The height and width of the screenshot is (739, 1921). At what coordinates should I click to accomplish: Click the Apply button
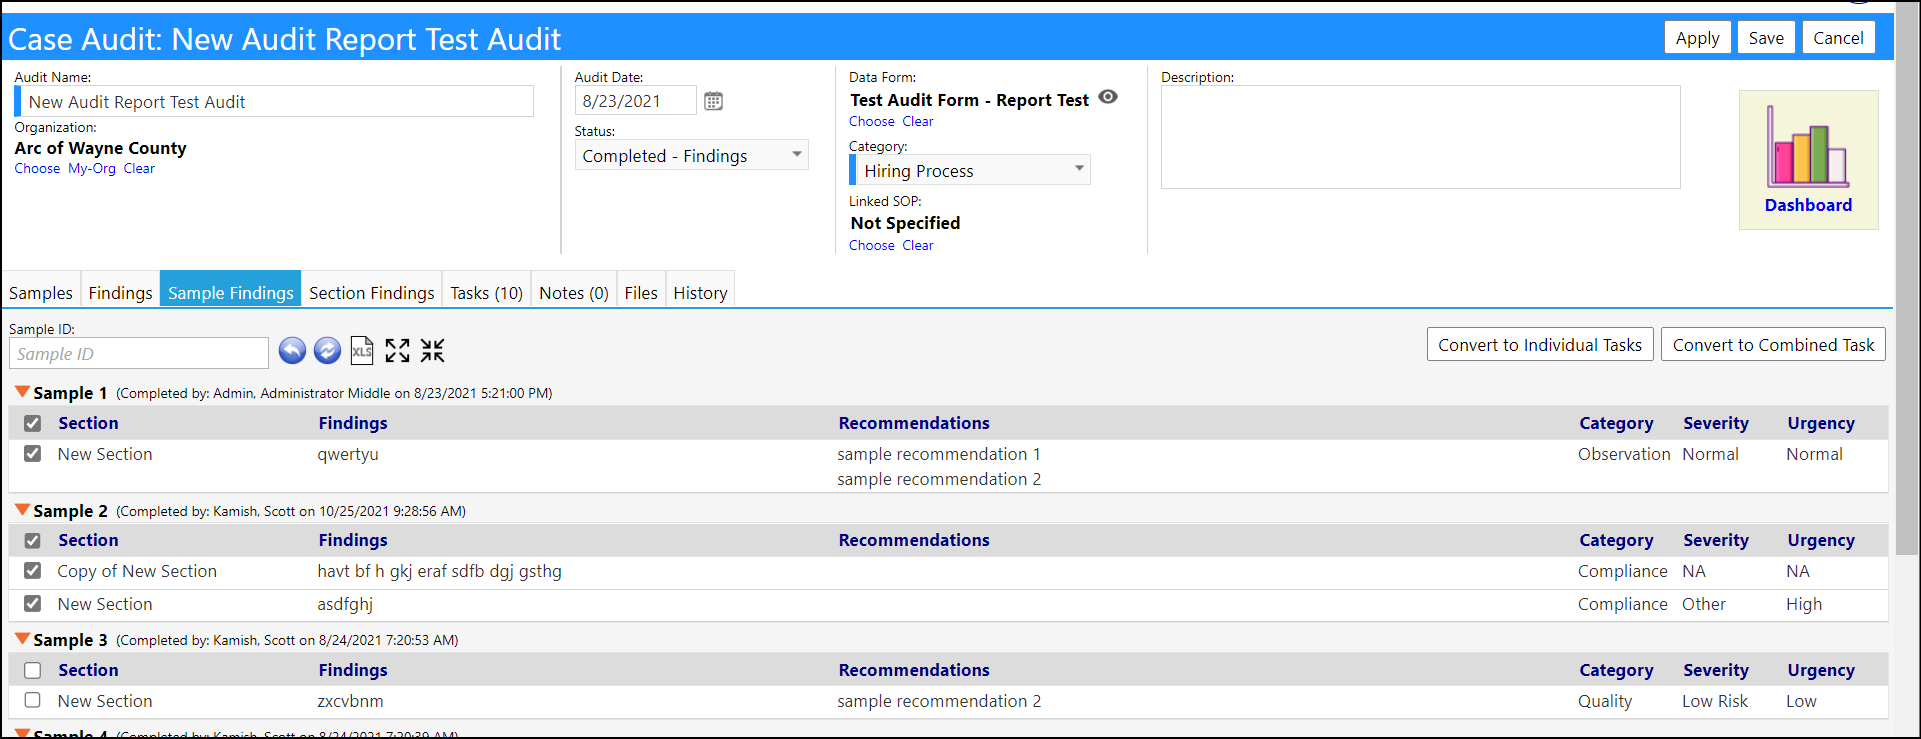point(1698,38)
